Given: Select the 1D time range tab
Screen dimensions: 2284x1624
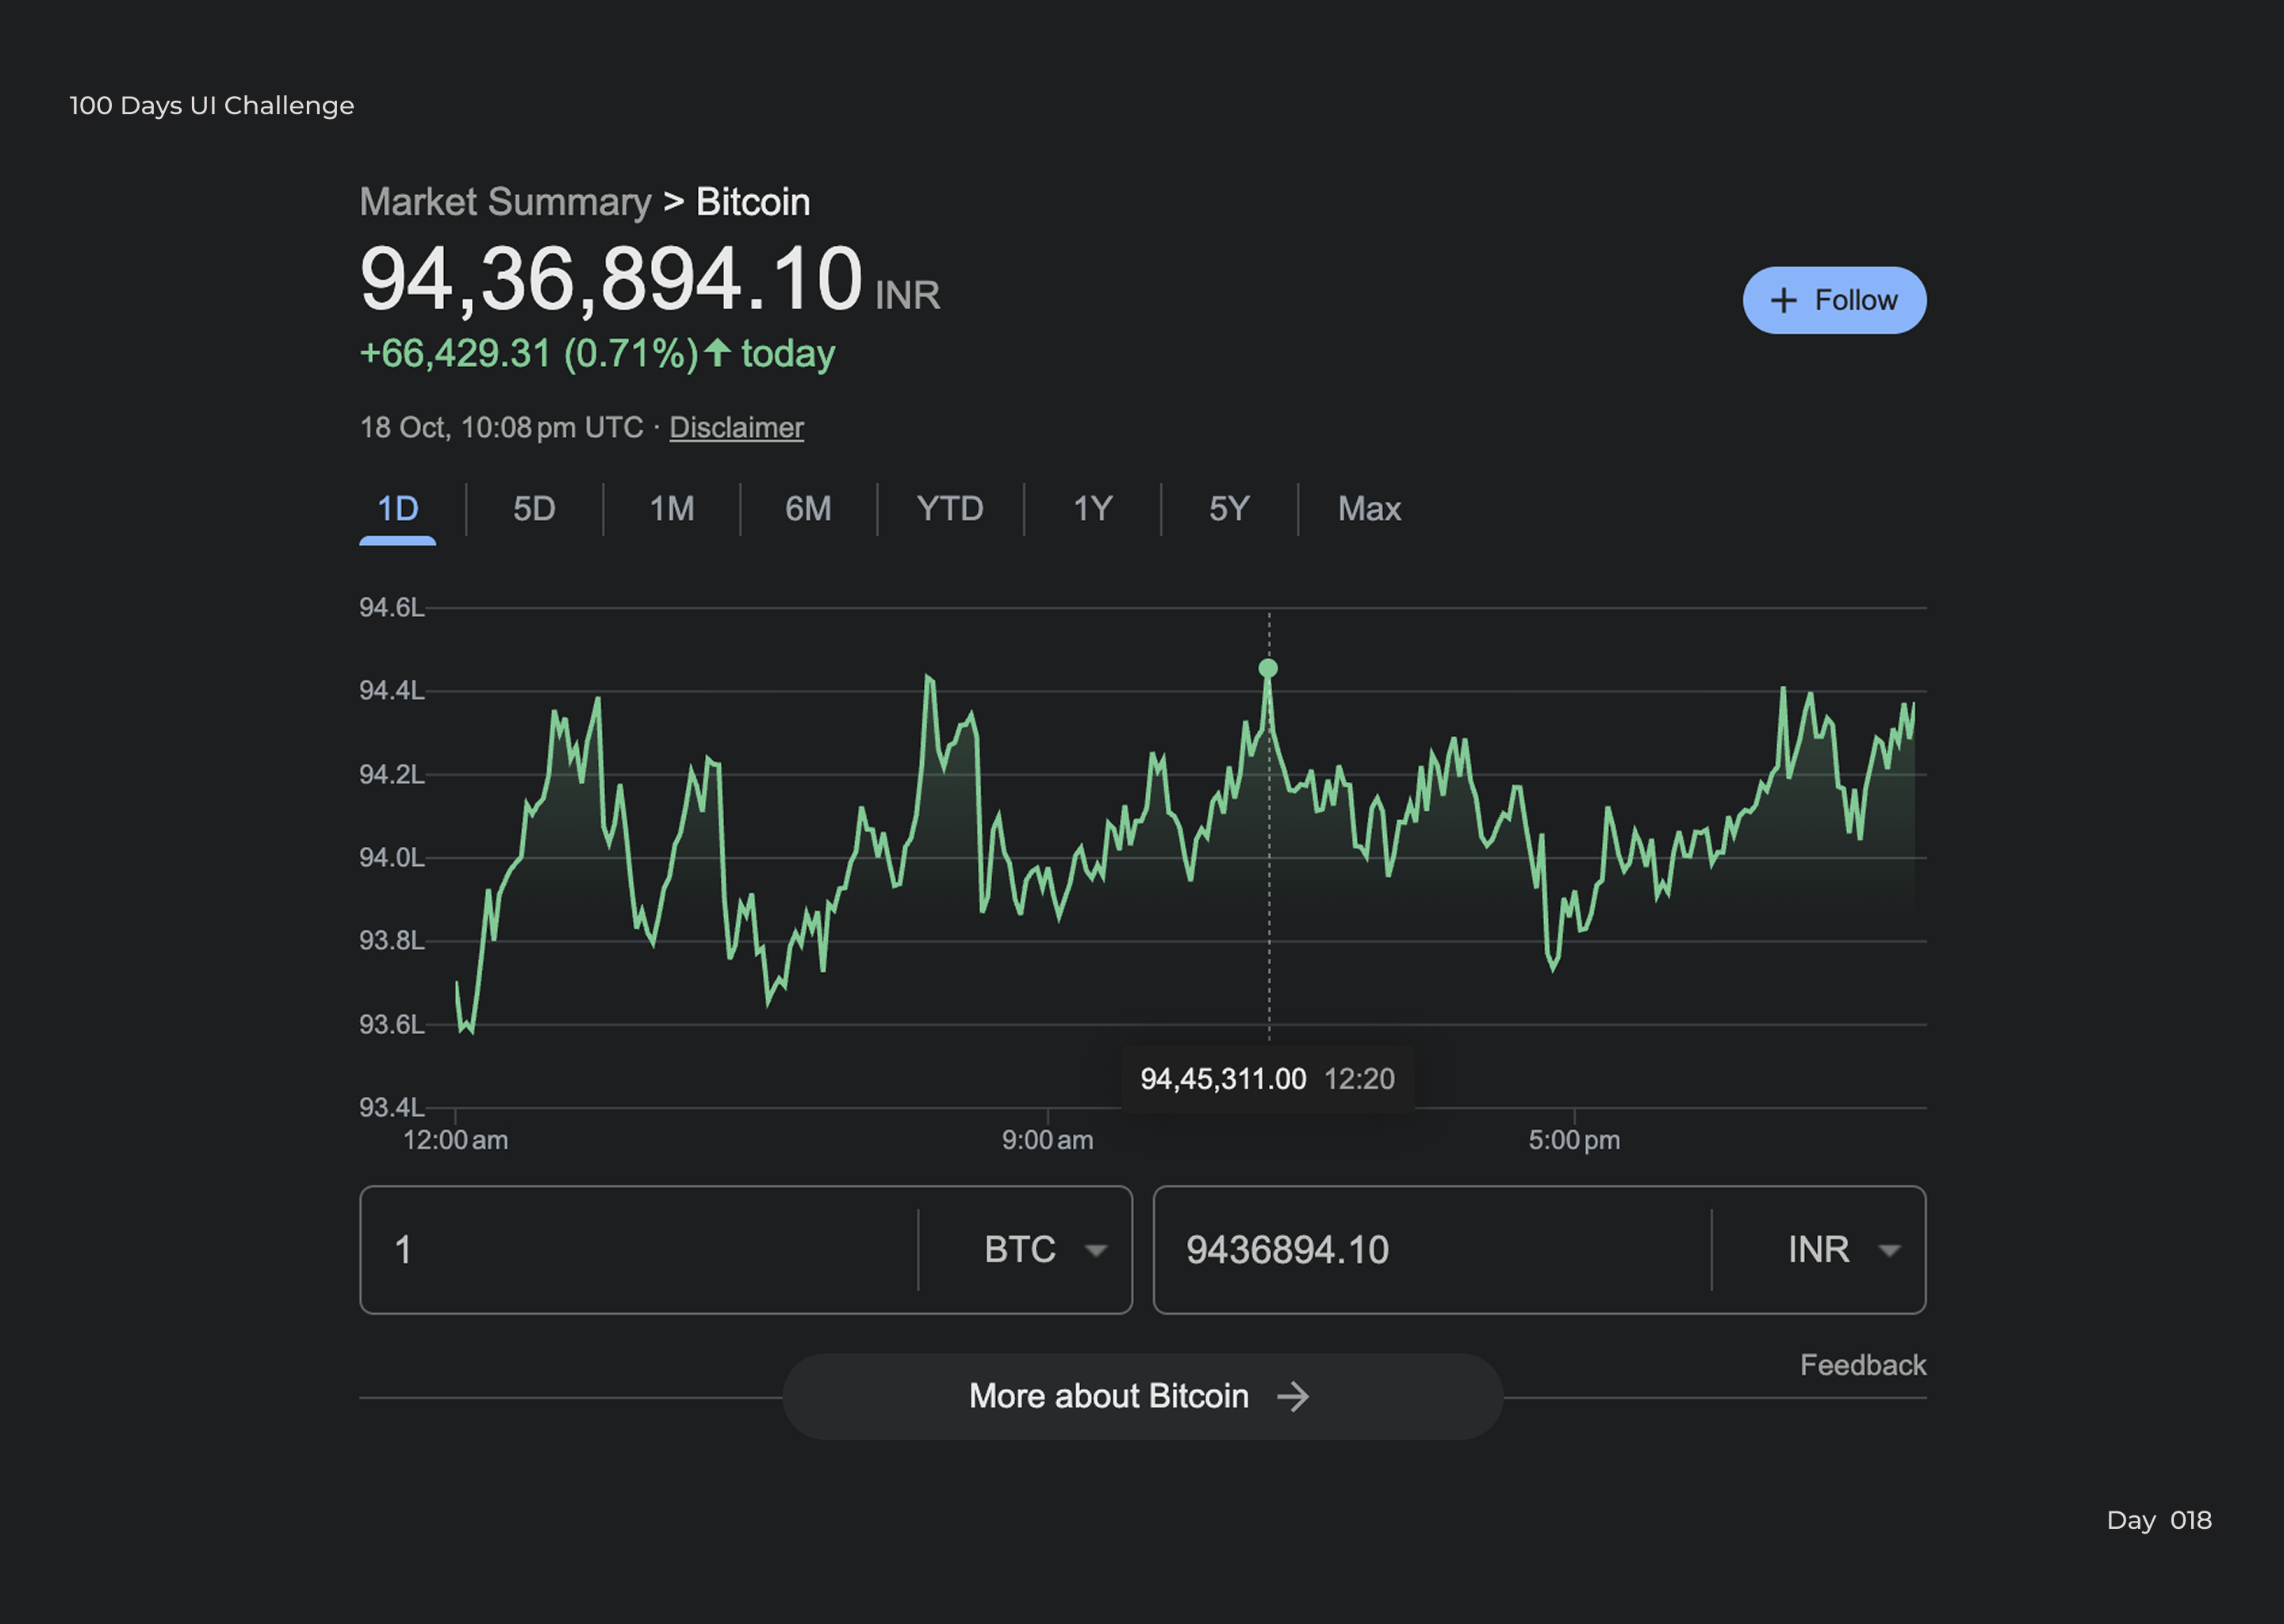Looking at the screenshot, I should click(x=397, y=509).
